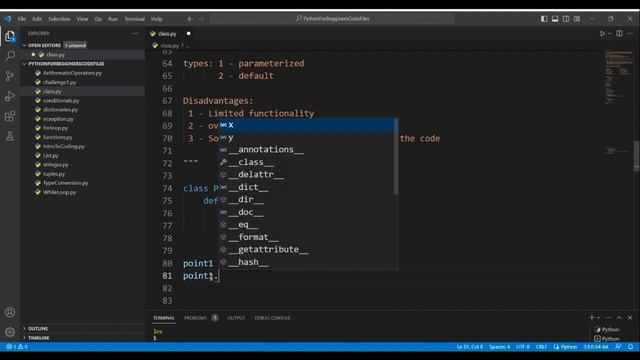Go forward using title bar arrow
640x360 pixels.
202,19
